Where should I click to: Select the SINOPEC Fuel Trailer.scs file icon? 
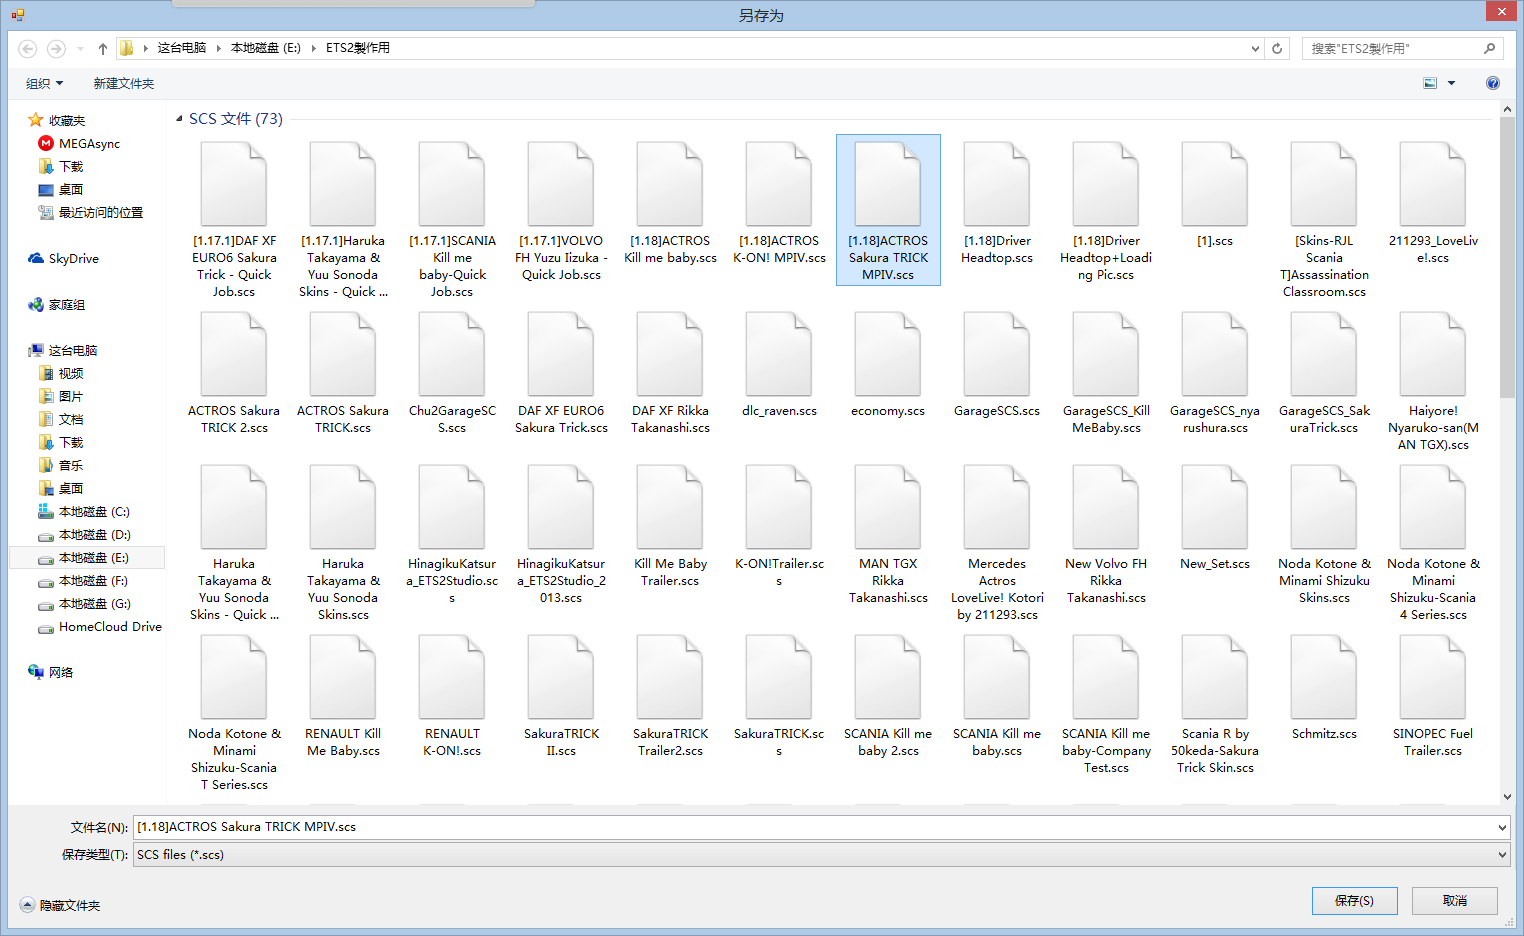[x=1433, y=678]
